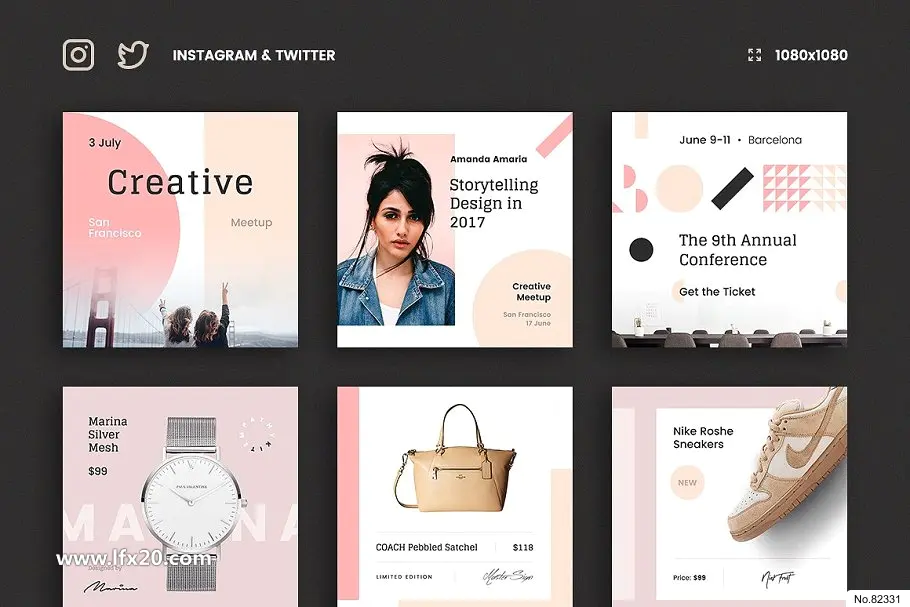The image size is (910, 607).
Task: Click the "June 9-11" date text
Action: [705, 140]
